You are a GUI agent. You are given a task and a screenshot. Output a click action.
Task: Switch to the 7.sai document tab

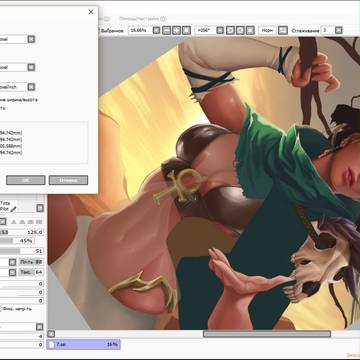pos(83,344)
